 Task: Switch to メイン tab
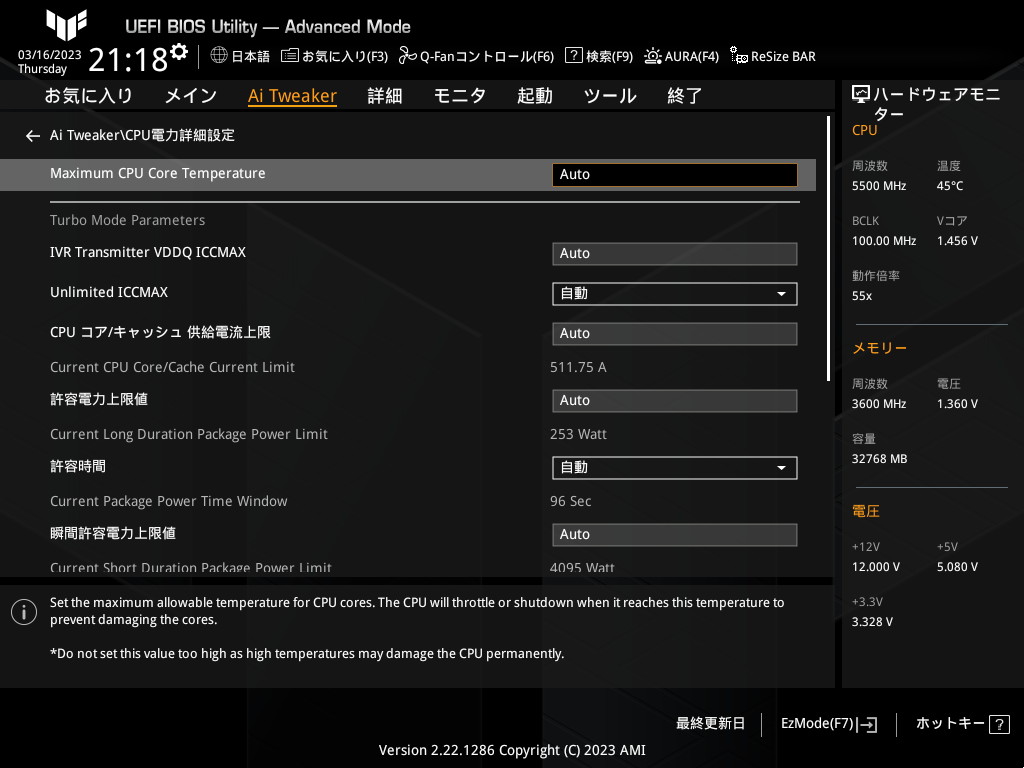click(x=191, y=96)
